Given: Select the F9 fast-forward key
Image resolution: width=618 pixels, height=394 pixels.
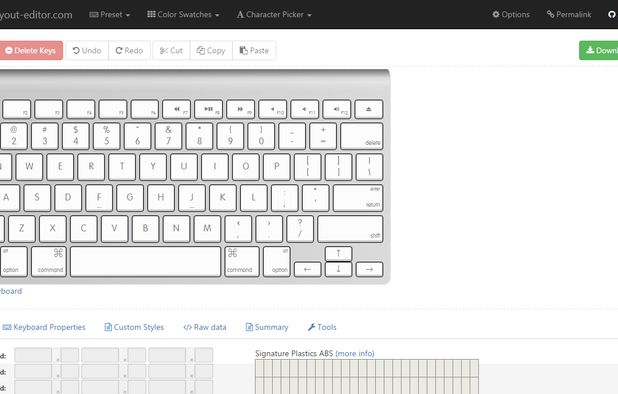Looking at the screenshot, I should (x=240, y=109).
